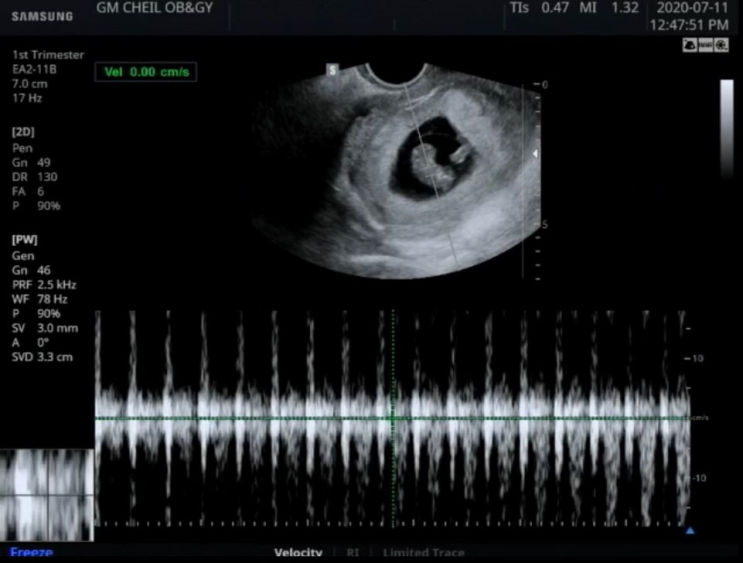Click the 1st Trimester preset label
This screenshot has width=743, height=563.
48,55
